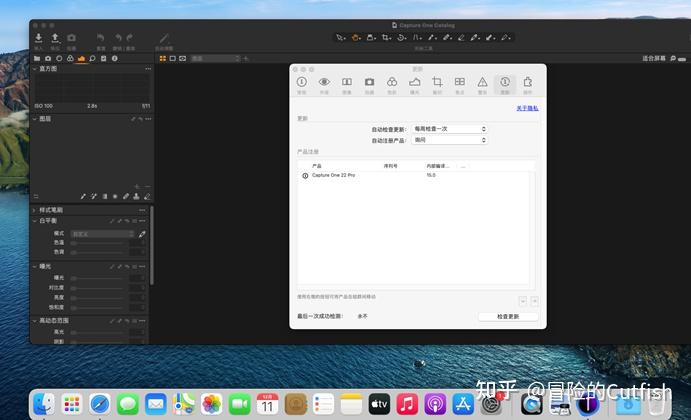Open the 直方图 panel three-dots menu

coord(148,69)
